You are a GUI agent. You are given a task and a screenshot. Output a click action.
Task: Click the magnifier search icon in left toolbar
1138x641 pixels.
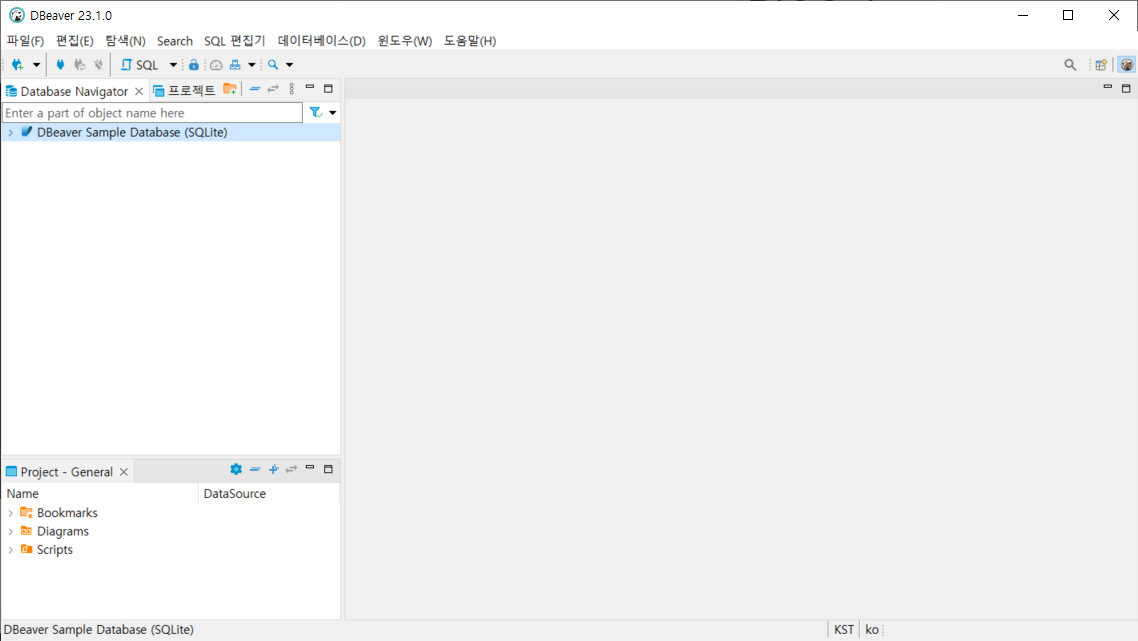tap(273, 65)
